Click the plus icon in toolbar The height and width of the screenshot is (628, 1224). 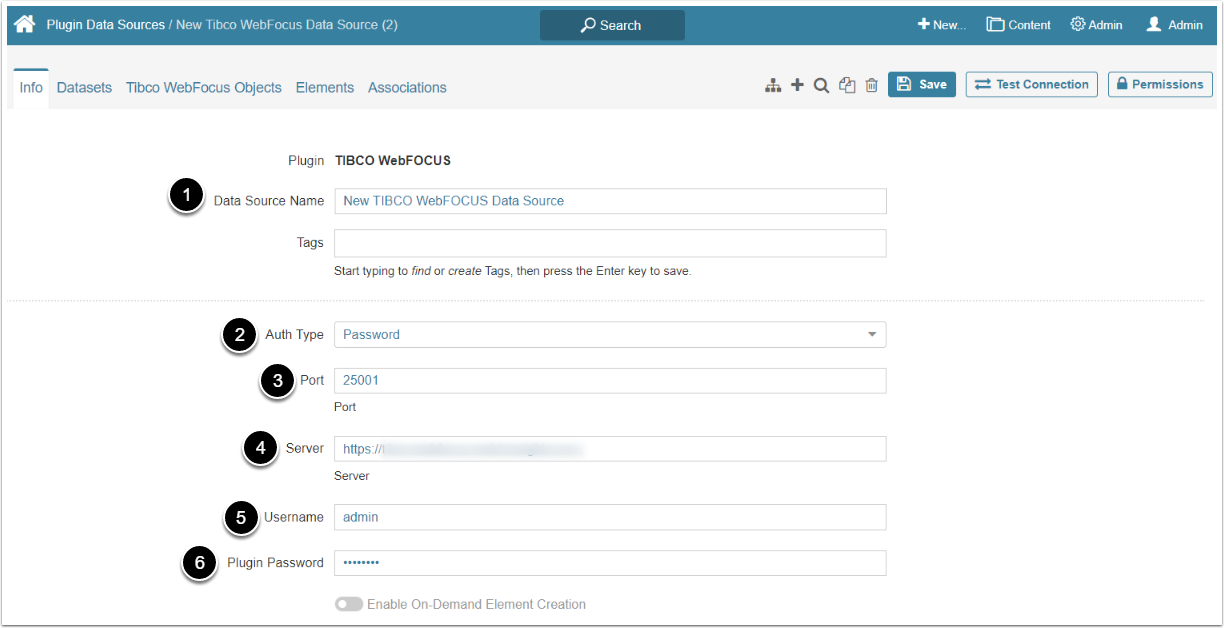[x=797, y=85]
